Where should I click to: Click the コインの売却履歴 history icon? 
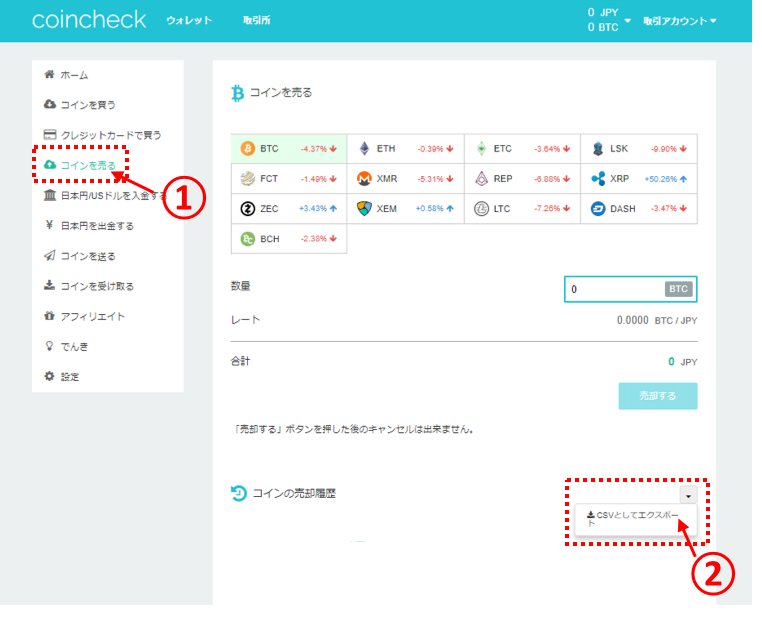click(239, 493)
